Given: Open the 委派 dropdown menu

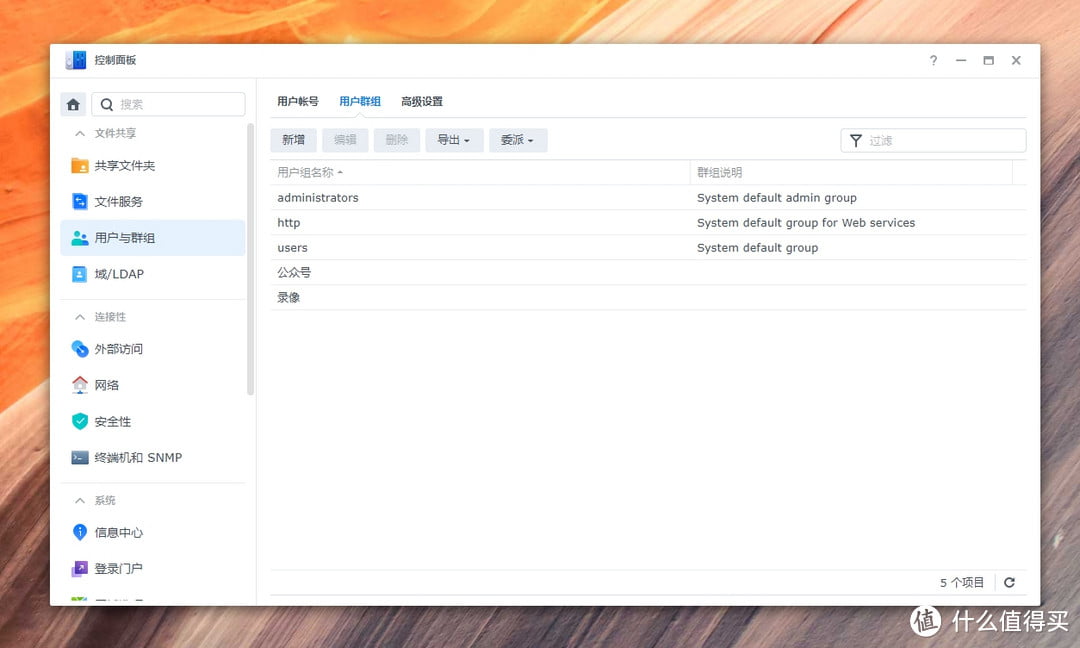Looking at the screenshot, I should point(517,140).
